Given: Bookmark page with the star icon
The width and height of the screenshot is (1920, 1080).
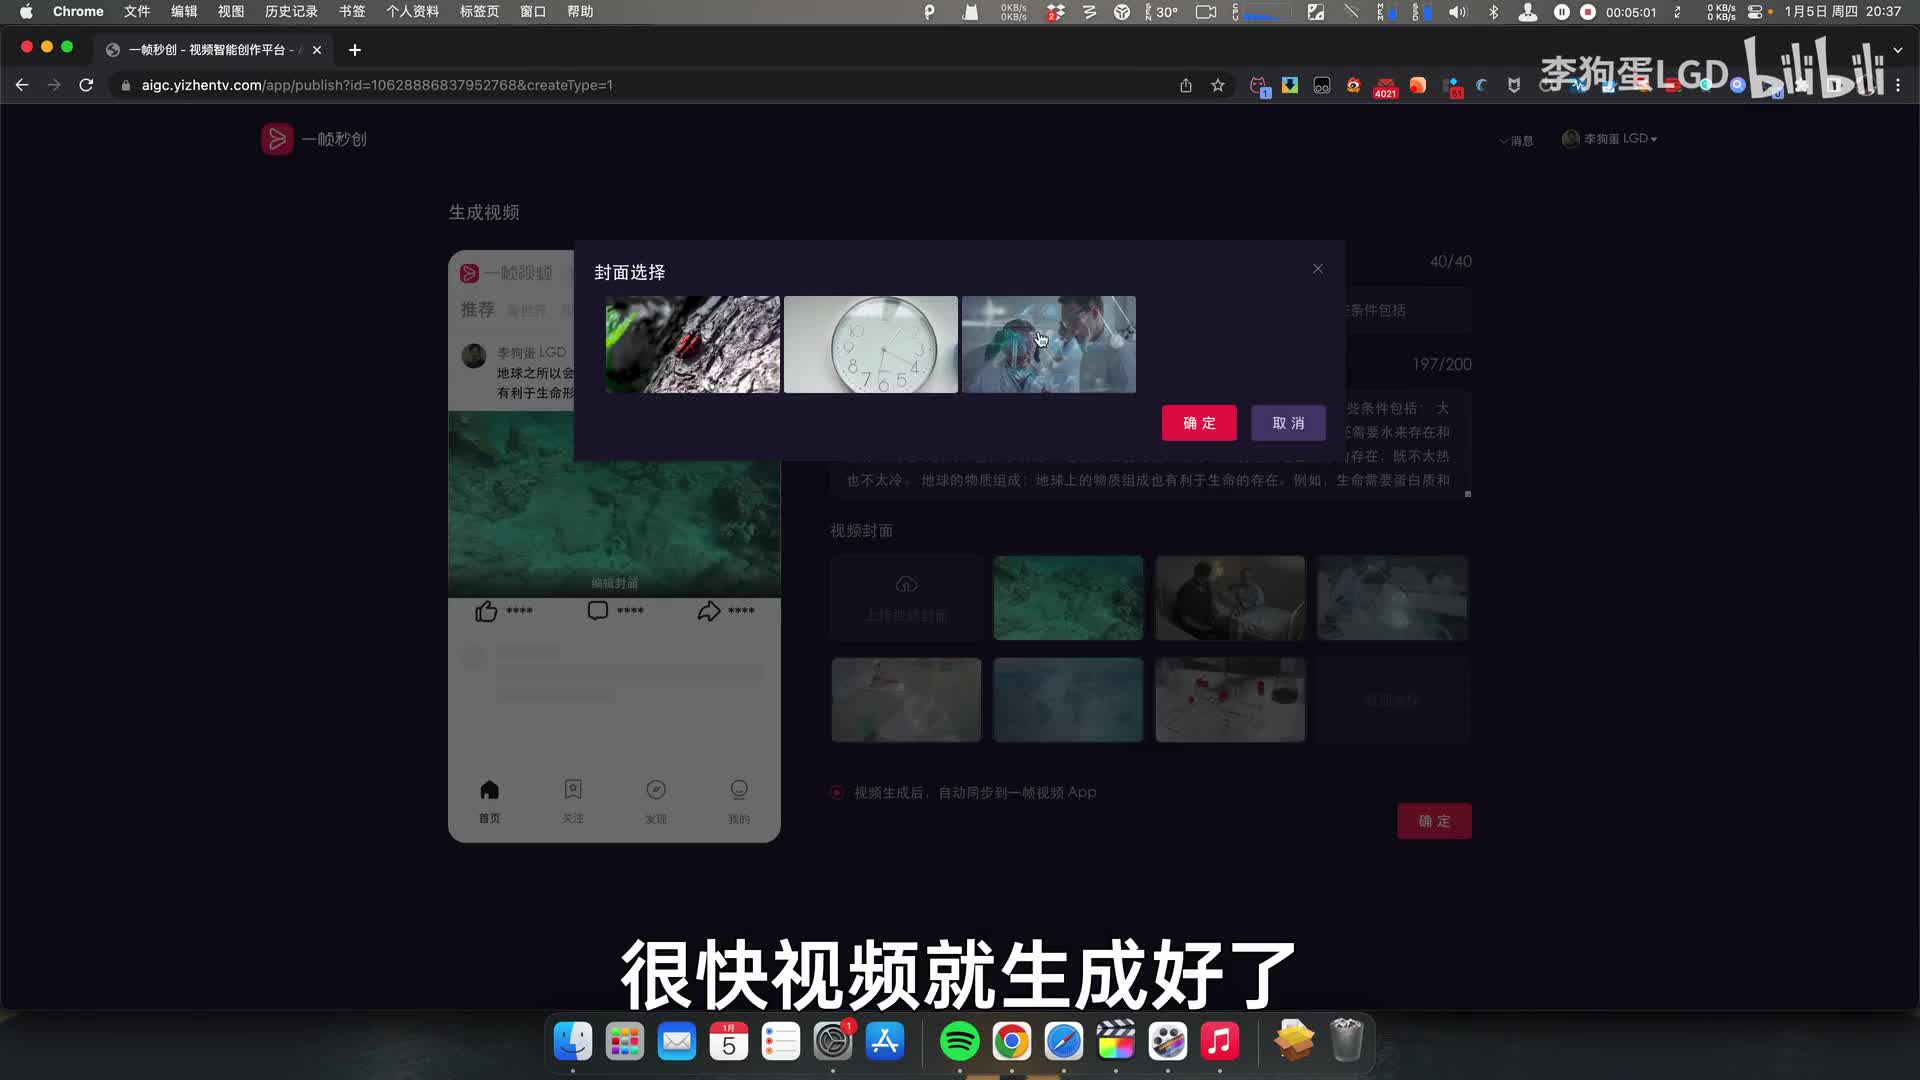Looking at the screenshot, I should (1218, 86).
